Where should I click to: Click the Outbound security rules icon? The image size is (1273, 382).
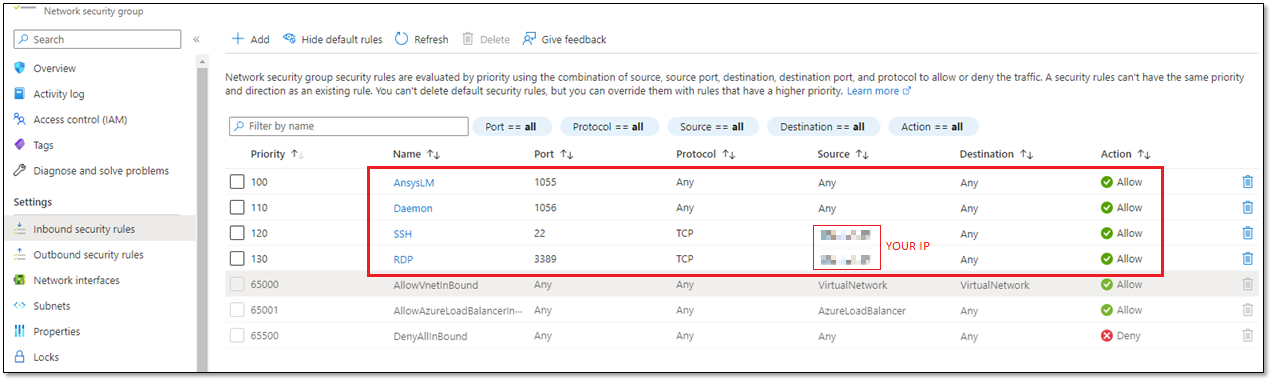[19, 255]
